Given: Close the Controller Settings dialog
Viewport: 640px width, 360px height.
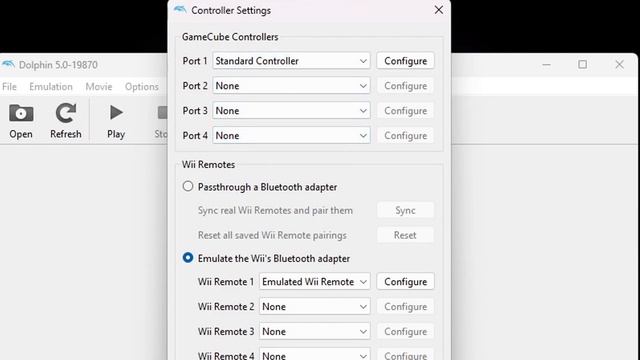Looking at the screenshot, I should coord(439,10).
